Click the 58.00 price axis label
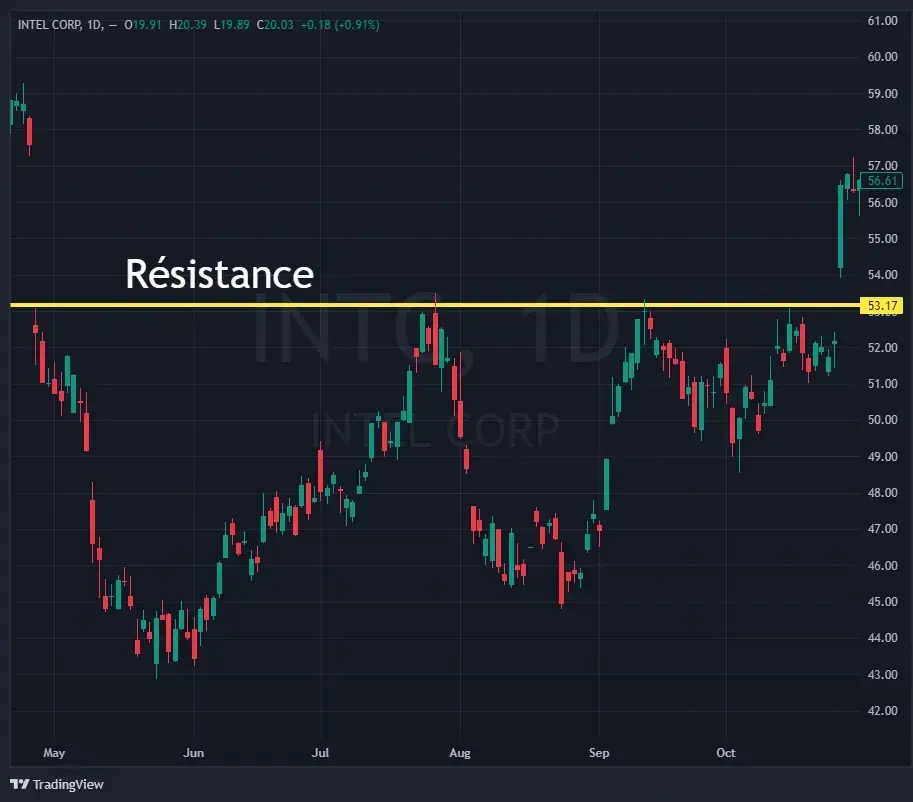The width and height of the screenshot is (913, 802). (882, 130)
